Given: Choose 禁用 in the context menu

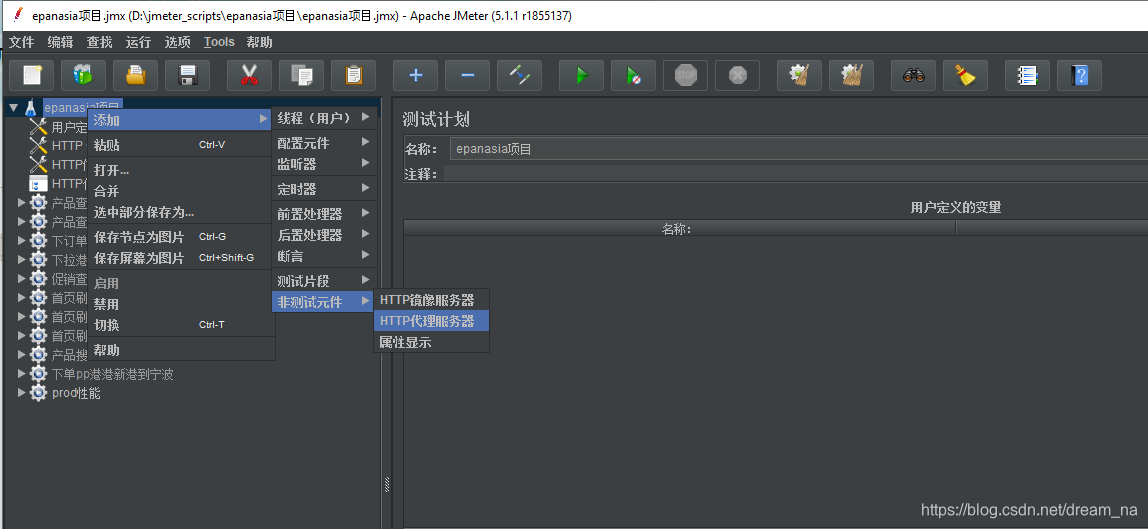Looking at the screenshot, I should coord(180,304).
